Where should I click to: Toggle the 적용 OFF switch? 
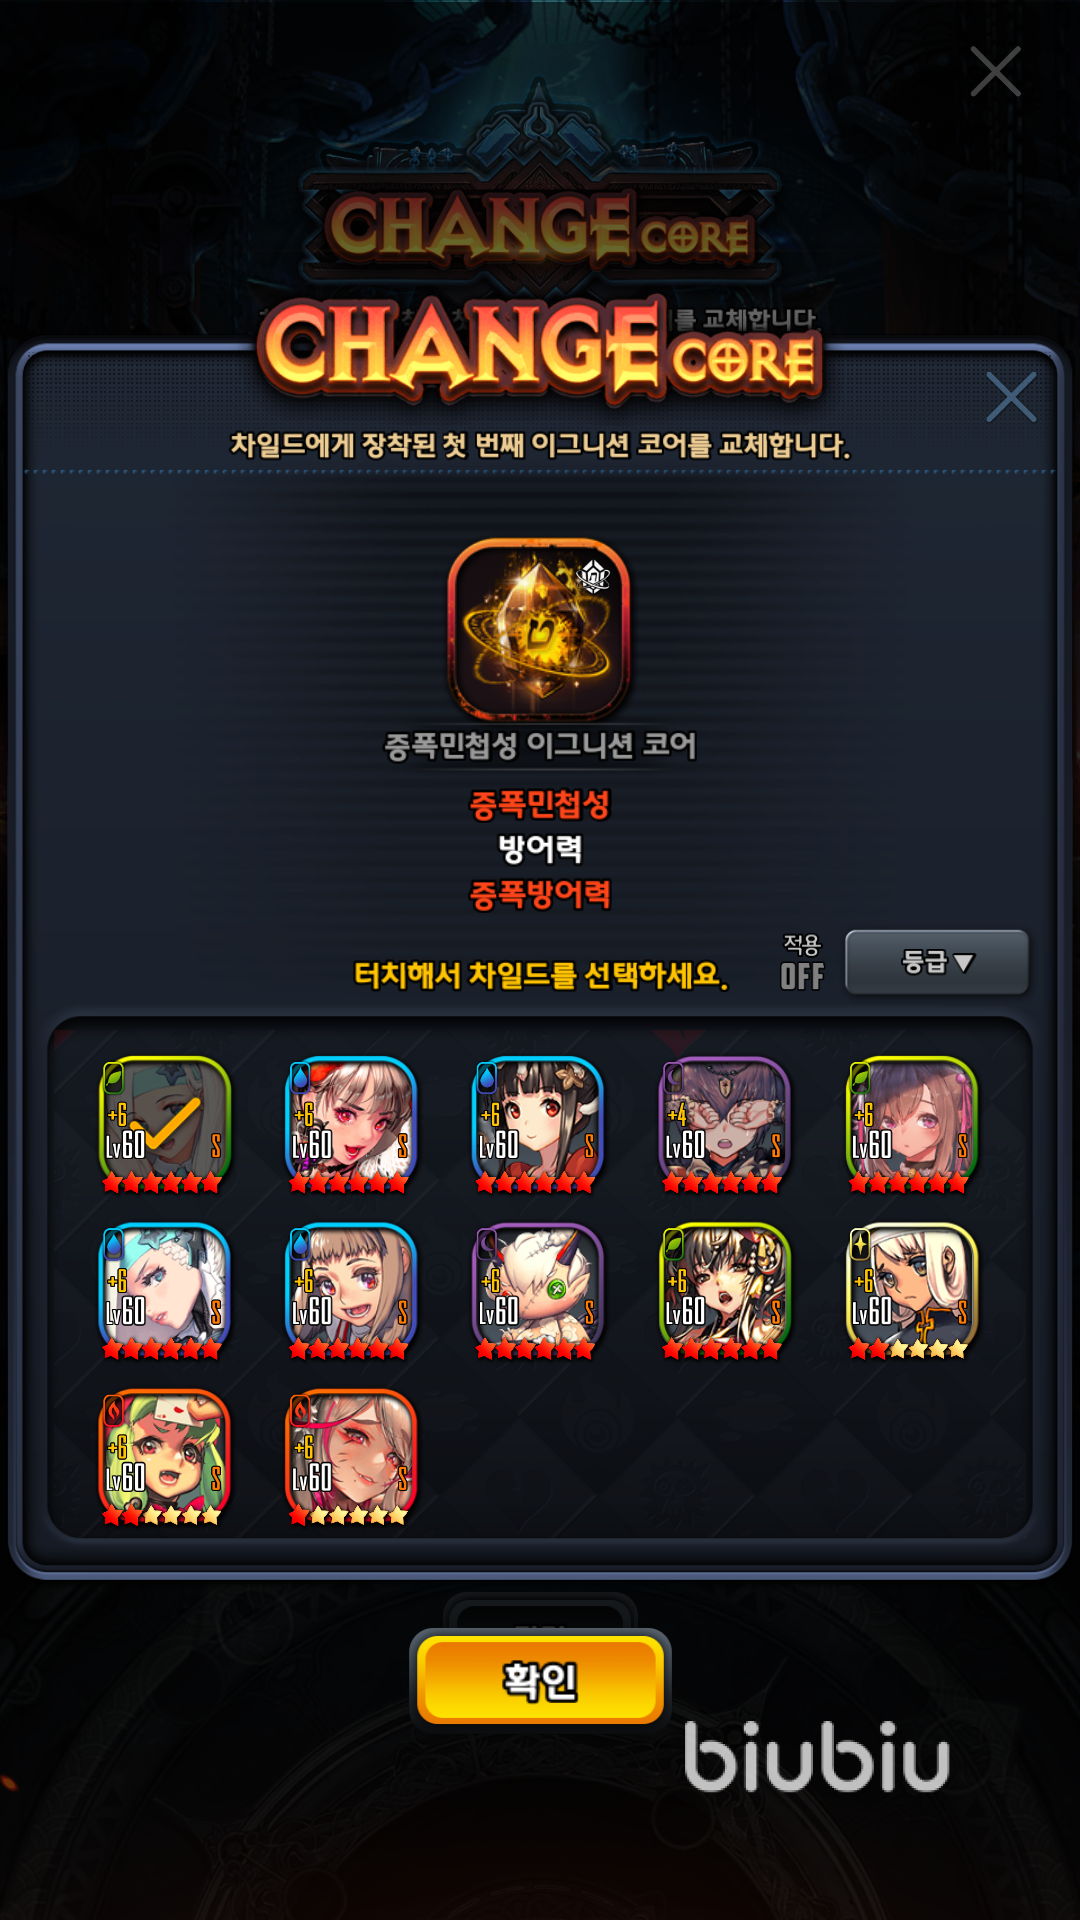(x=802, y=962)
